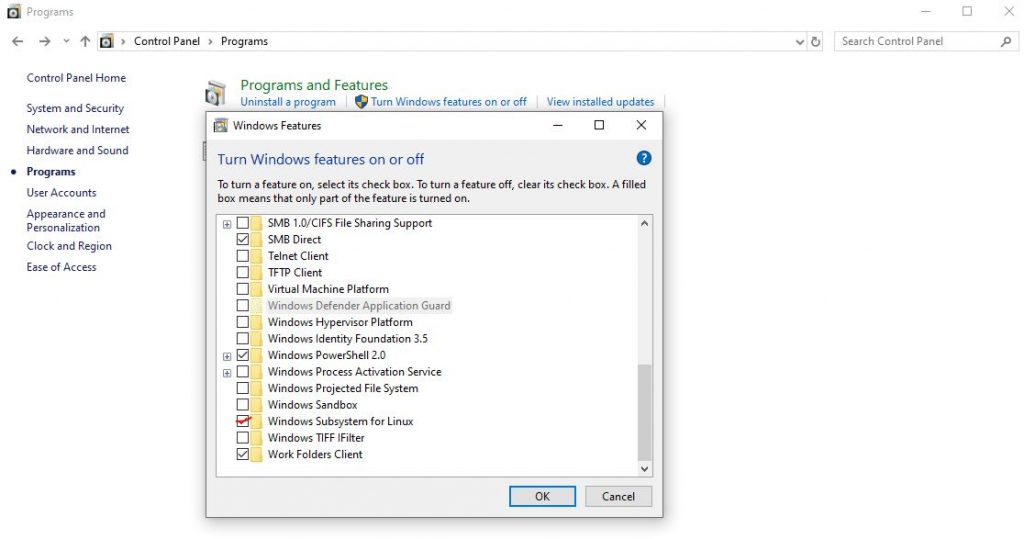Uncheck the SMB Direct checkbox
This screenshot has width=1024, height=539.
242,239
